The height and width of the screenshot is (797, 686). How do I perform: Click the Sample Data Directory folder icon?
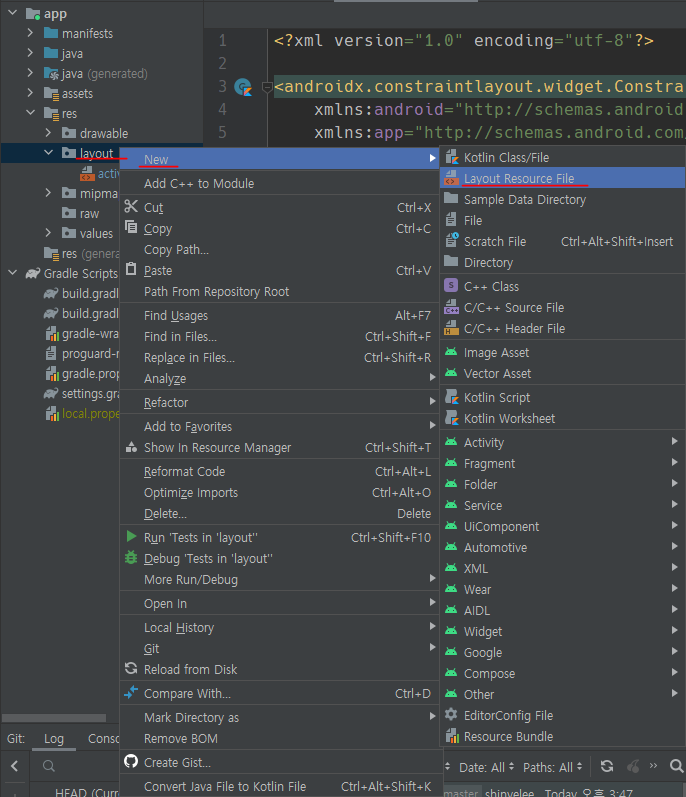point(451,199)
